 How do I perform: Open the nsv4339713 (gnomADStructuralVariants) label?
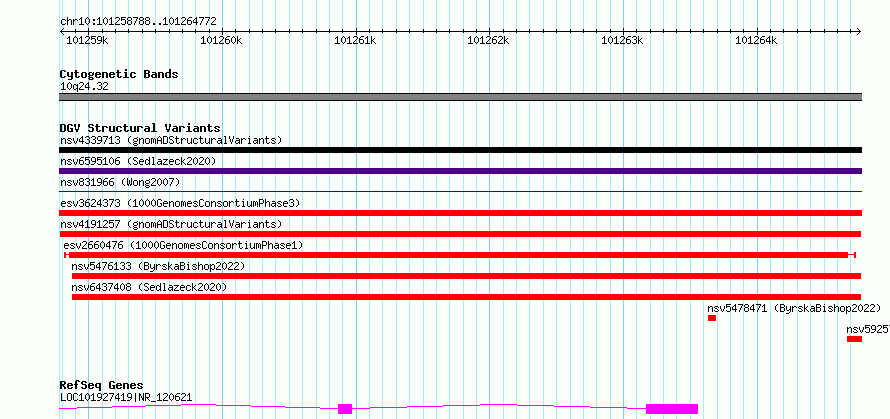(171, 140)
